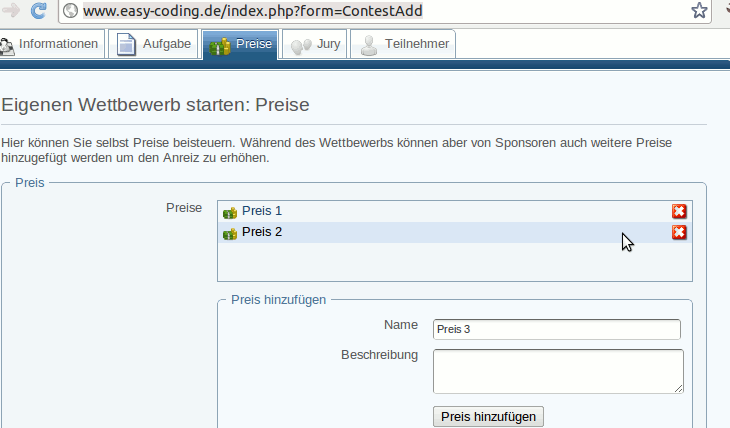Open the Informationen tab
This screenshot has height=428, width=730.
point(51,44)
